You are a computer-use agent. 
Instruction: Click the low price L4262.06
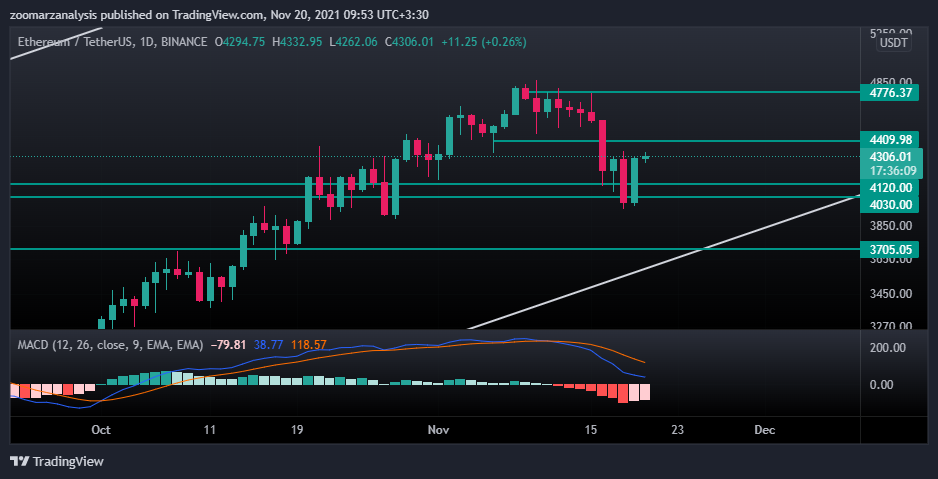coord(353,42)
